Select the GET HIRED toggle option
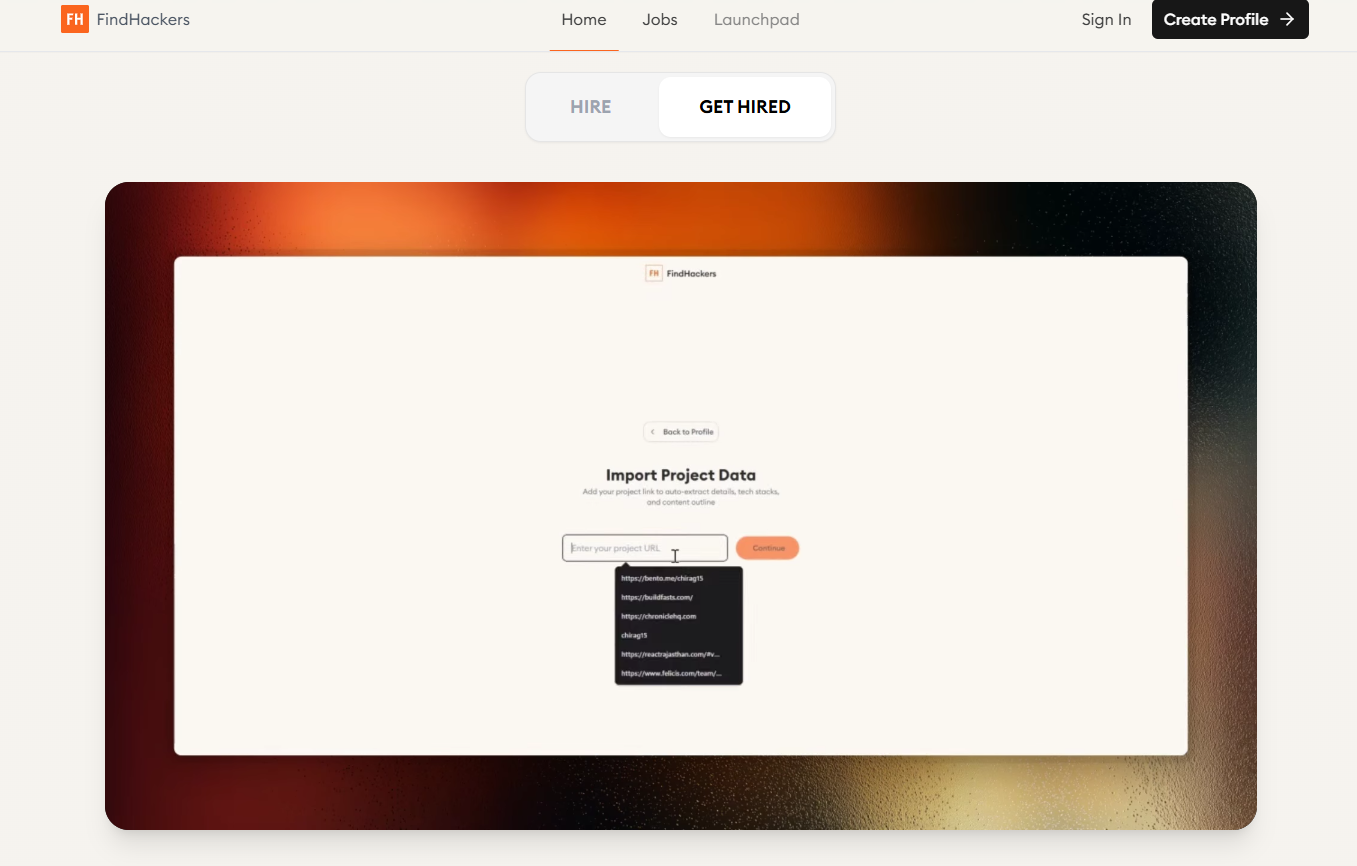This screenshot has width=1357, height=866. 745,107
